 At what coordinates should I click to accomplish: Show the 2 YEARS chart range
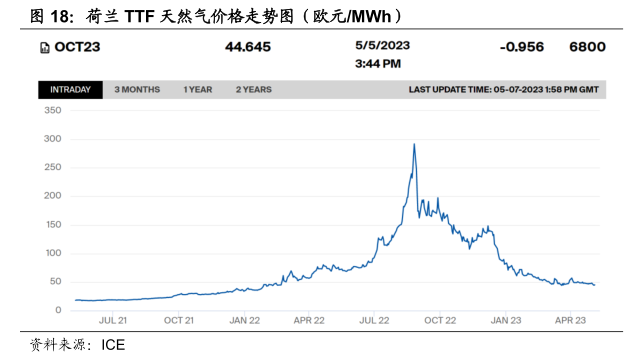pos(254,90)
